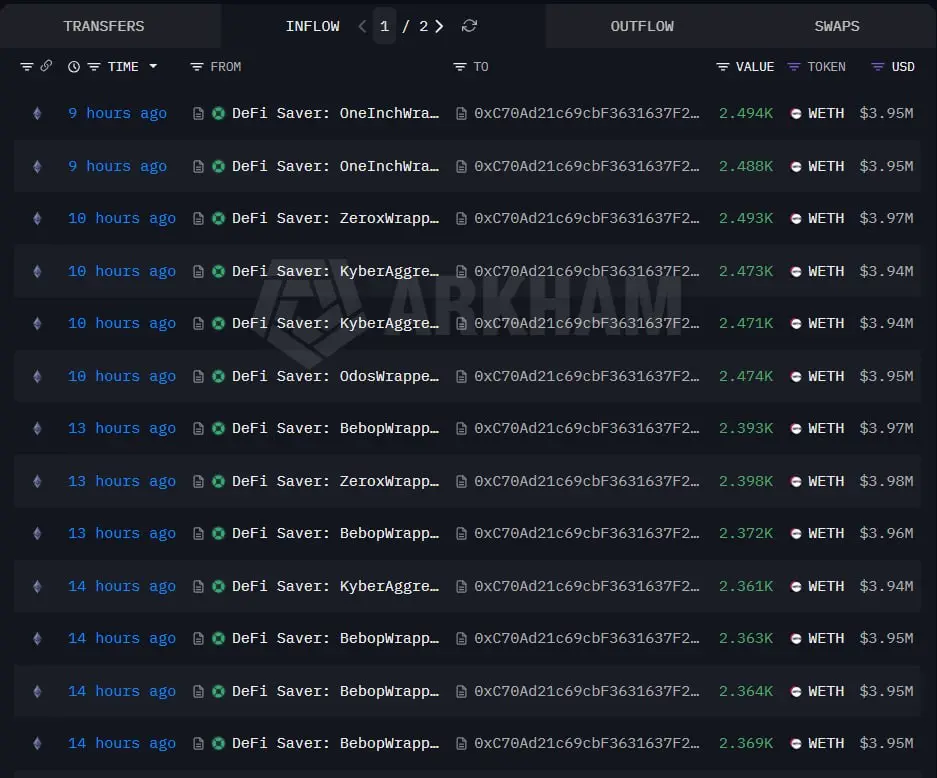Click Ethereum icon on the 2.363K row

click(x=38, y=639)
